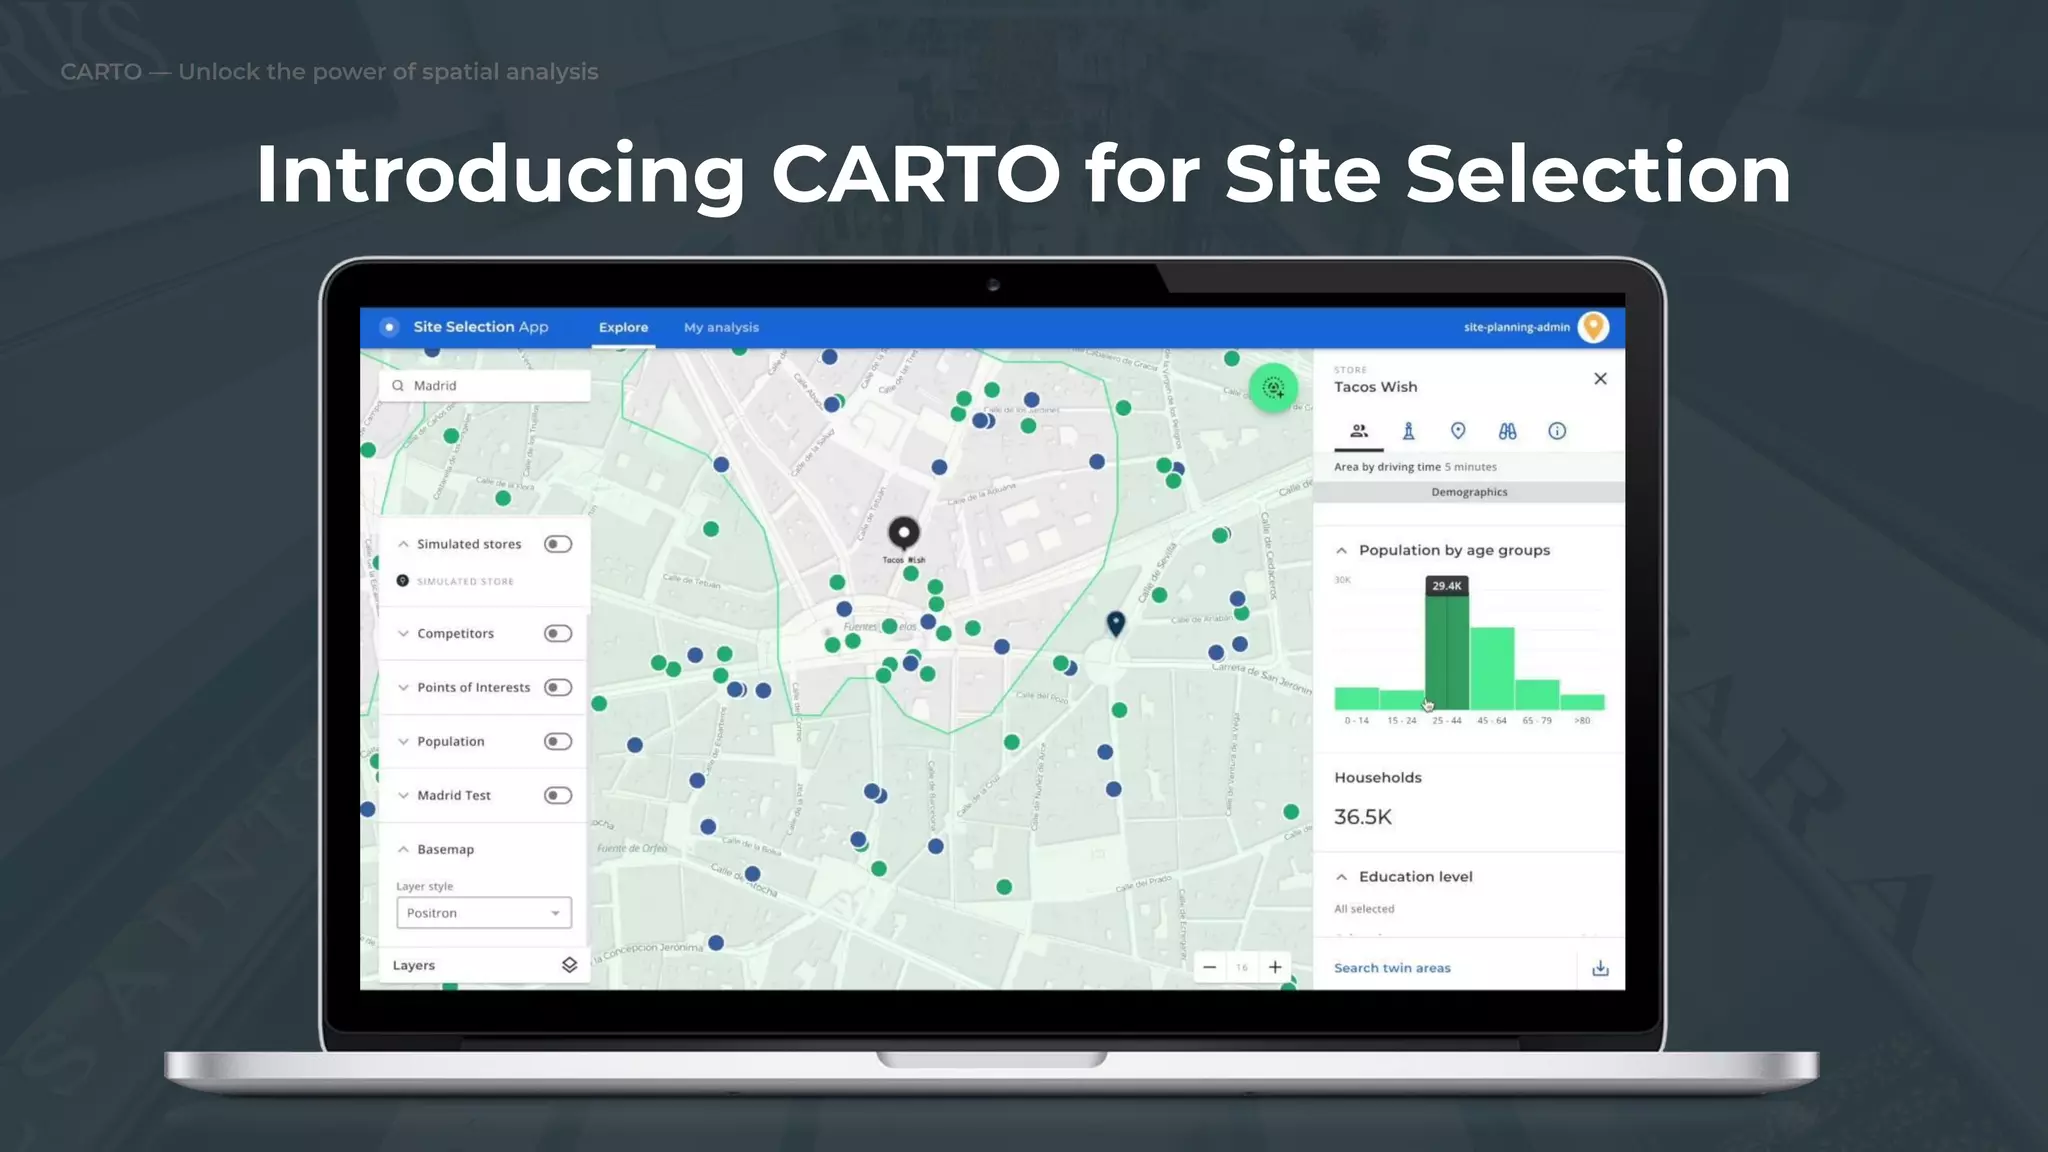Collapse the Basemap section chevron
Screen dimensions: 2048x1152
(x=403, y=850)
